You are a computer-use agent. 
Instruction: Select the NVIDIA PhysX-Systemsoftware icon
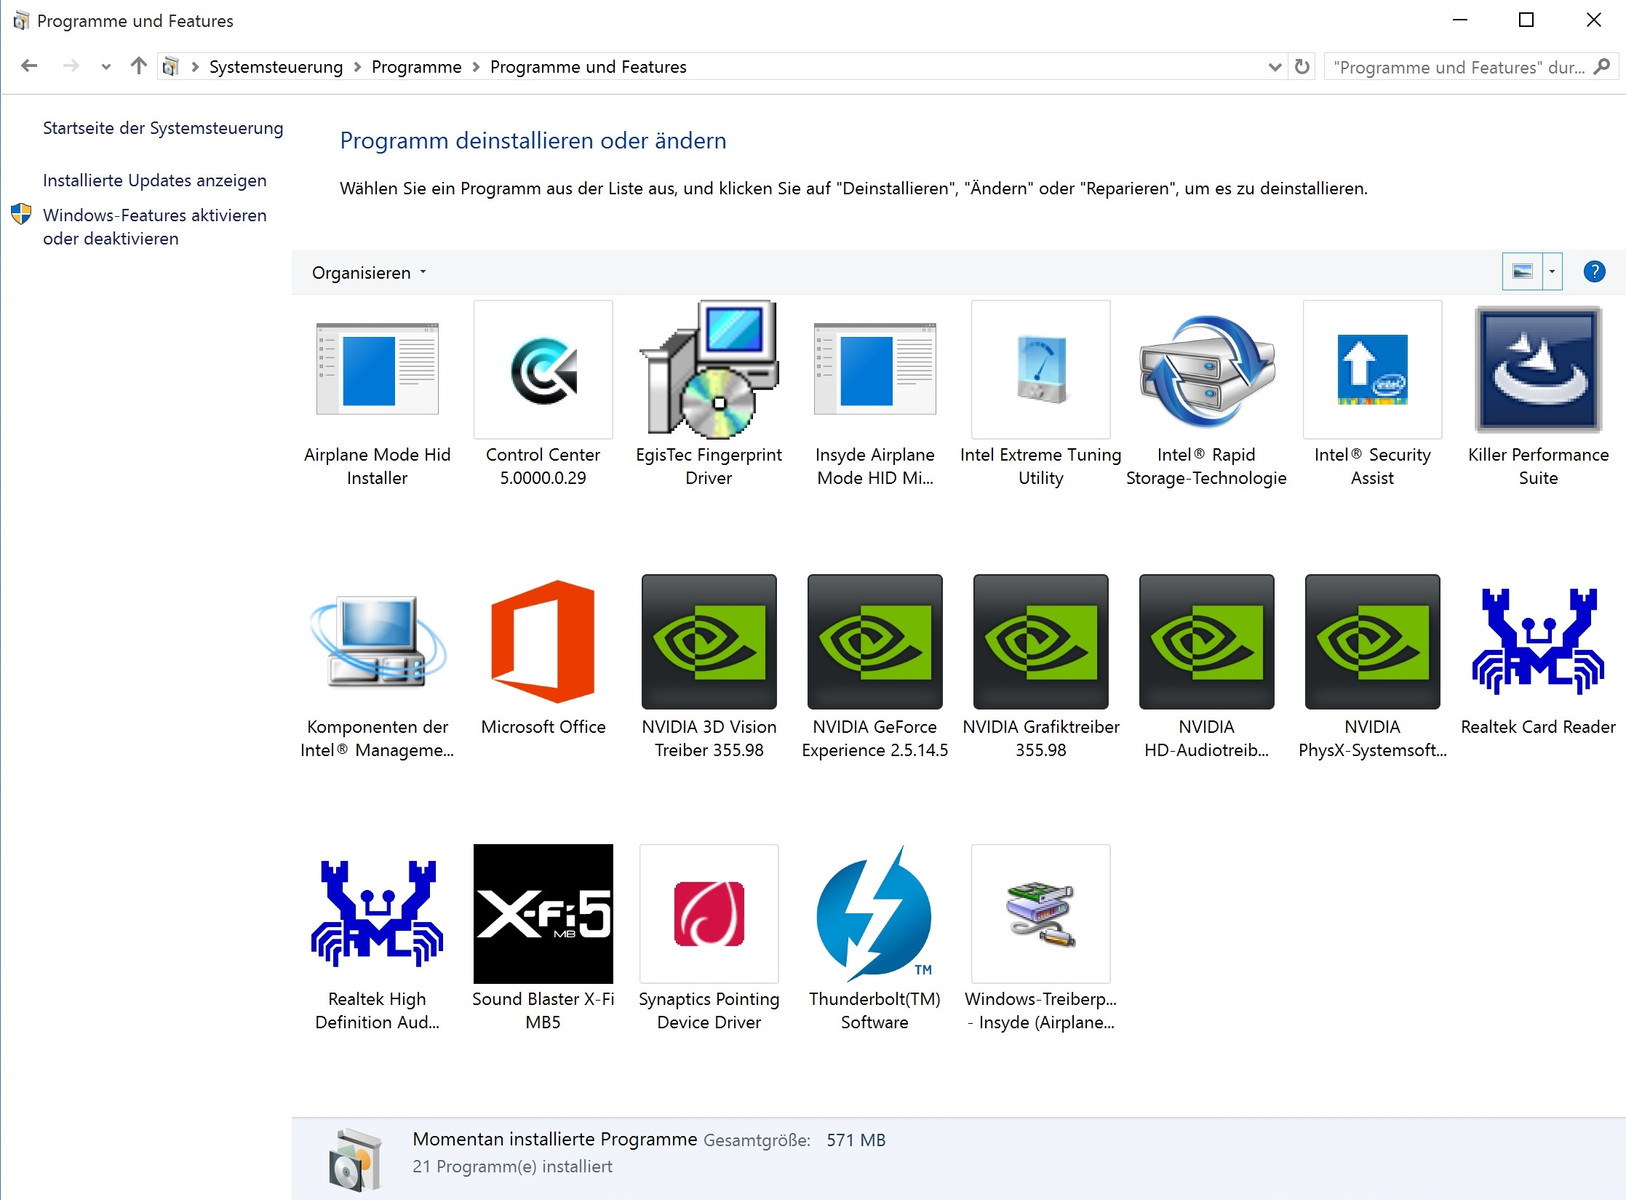tap(1373, 642)
